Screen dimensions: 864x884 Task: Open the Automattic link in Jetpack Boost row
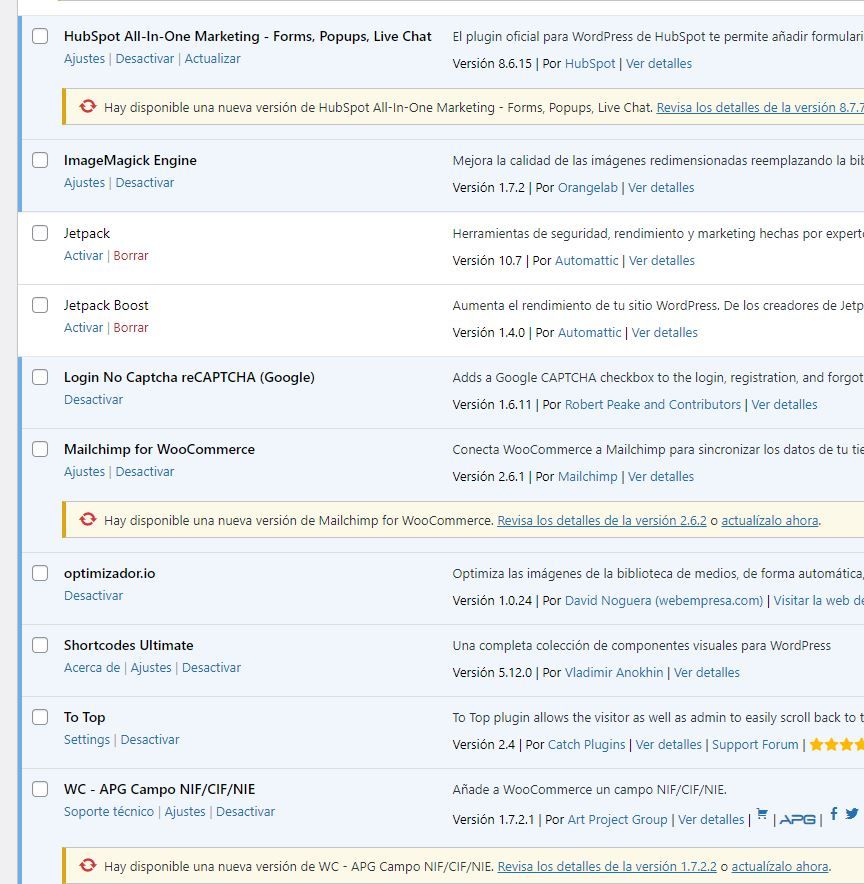pyautogui.click(x=590, y=333)
